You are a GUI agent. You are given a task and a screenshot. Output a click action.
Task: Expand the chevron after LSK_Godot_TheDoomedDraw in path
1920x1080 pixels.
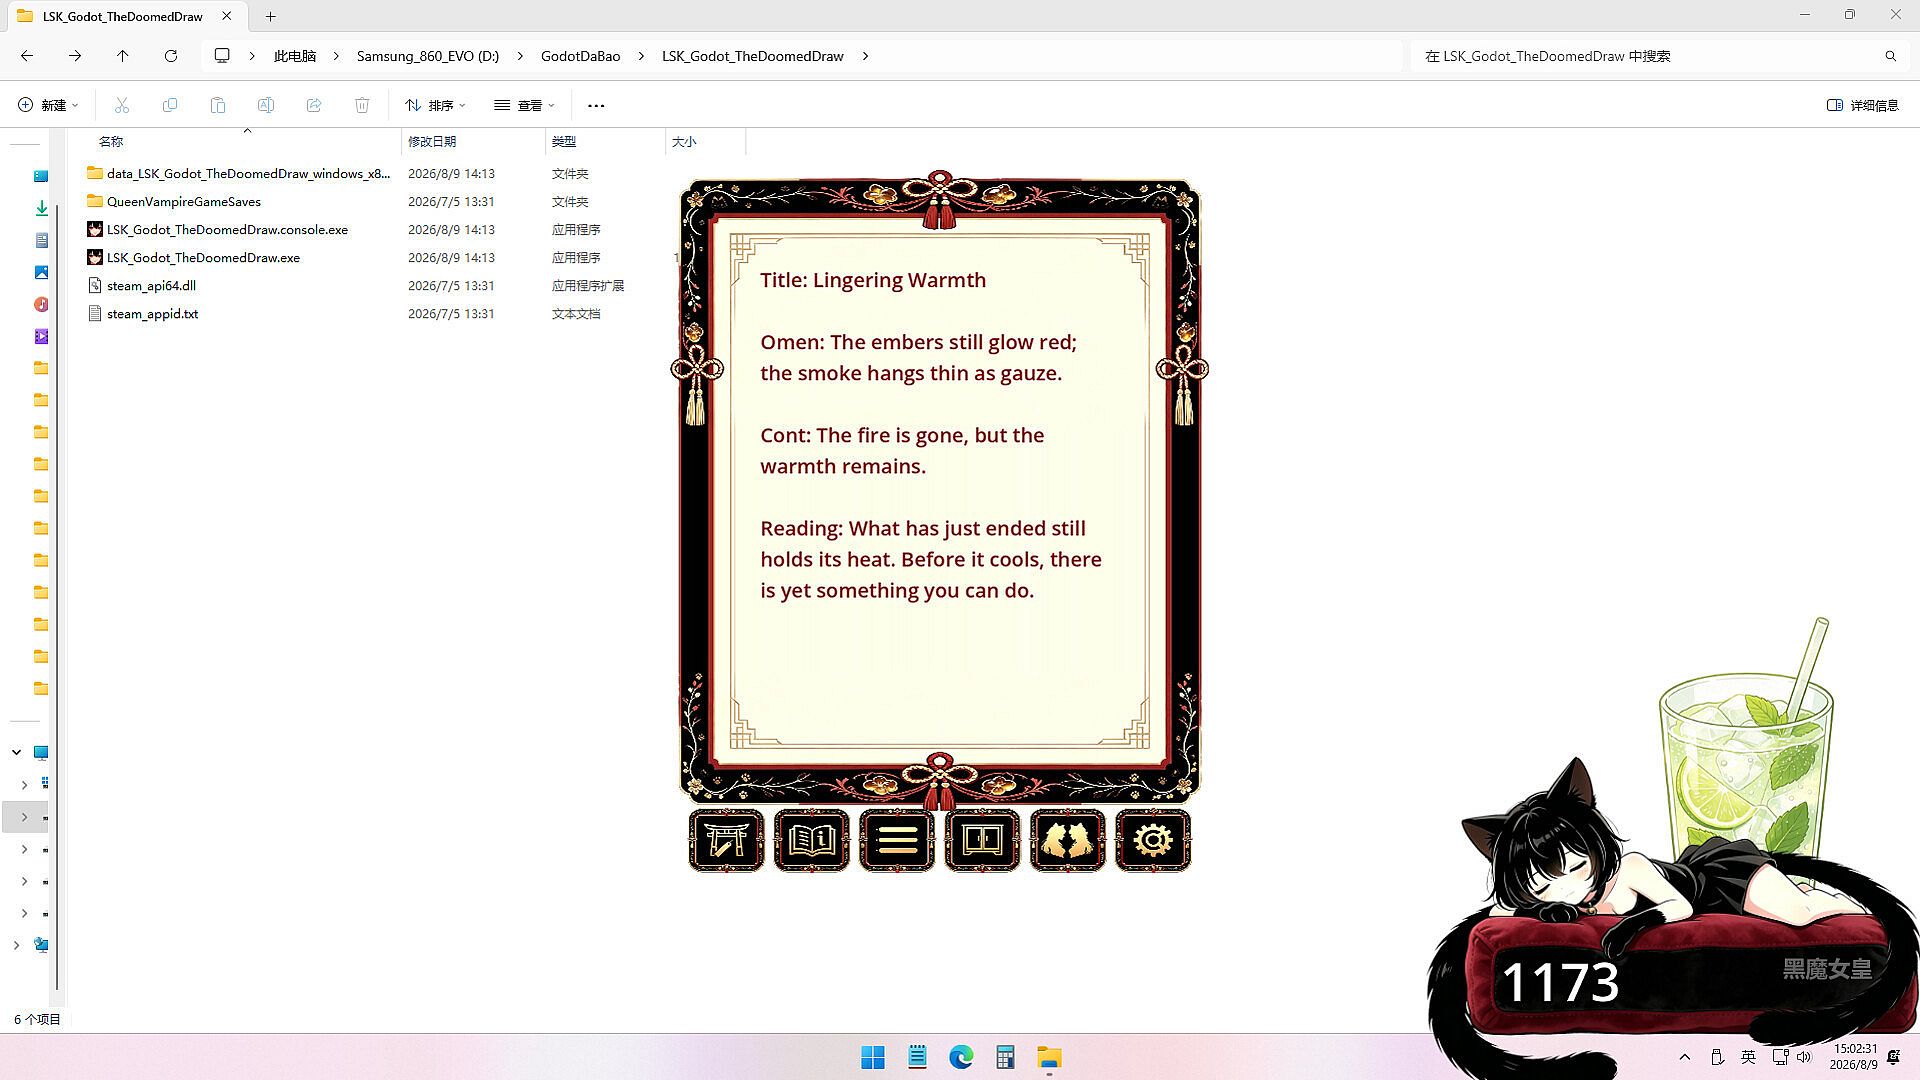click(x=865, y=56)
